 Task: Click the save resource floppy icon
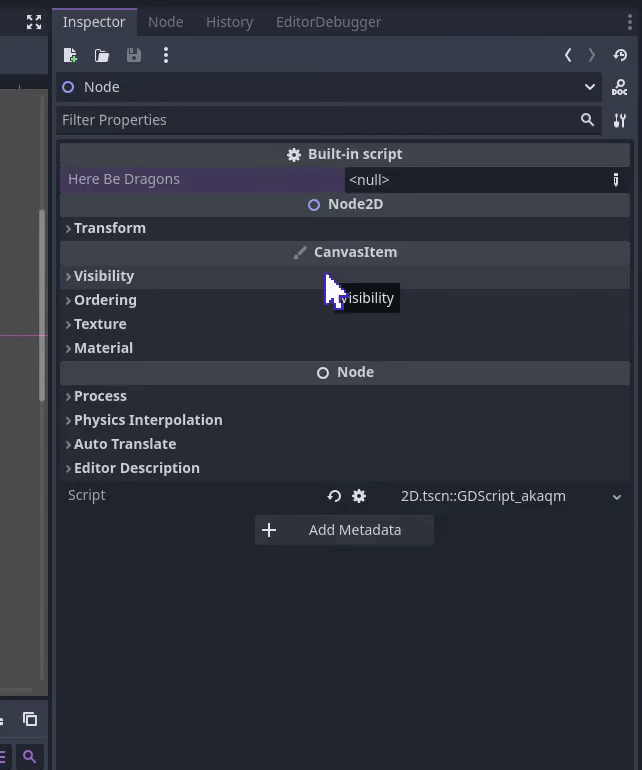[134, 56]
